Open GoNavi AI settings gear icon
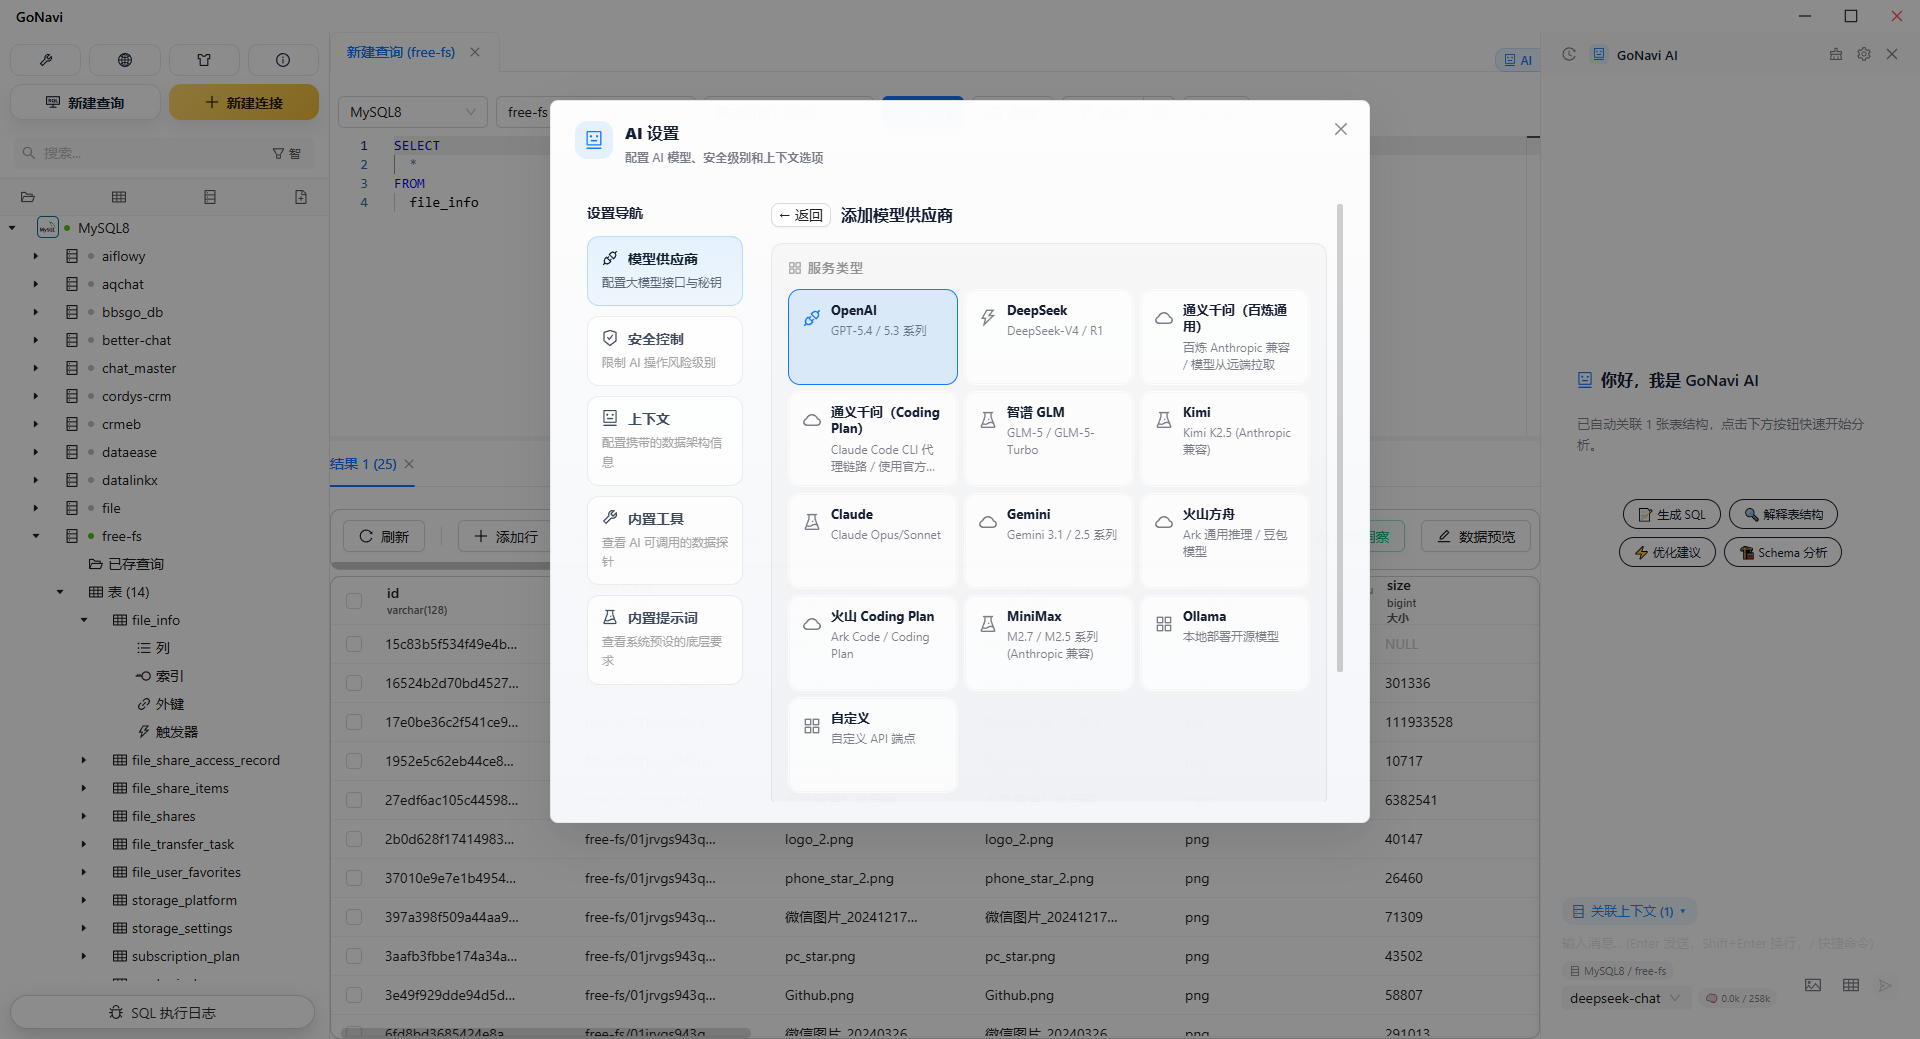This screenshot has height=1039, width=1920. click(1864, 55)
